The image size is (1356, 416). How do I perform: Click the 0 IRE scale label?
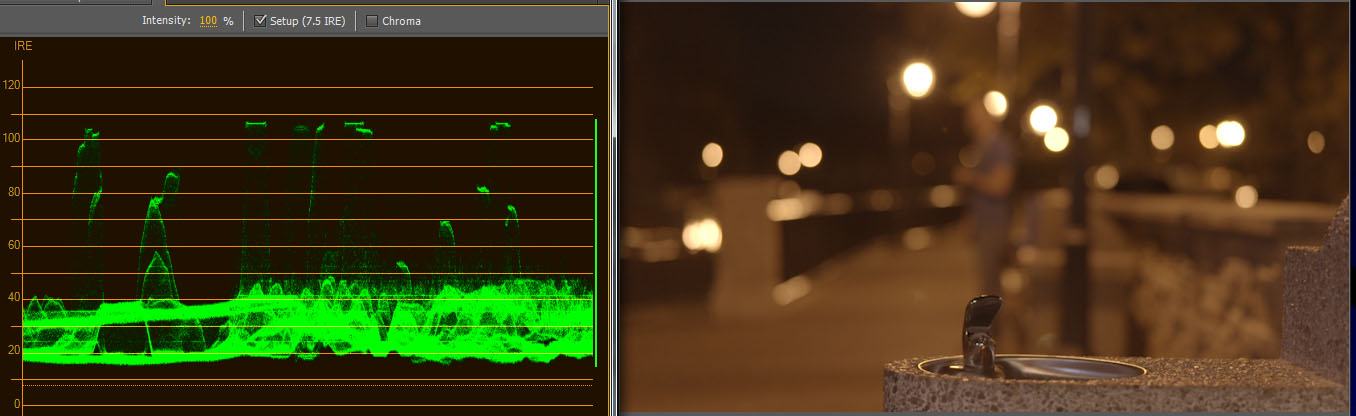point(16,403)
